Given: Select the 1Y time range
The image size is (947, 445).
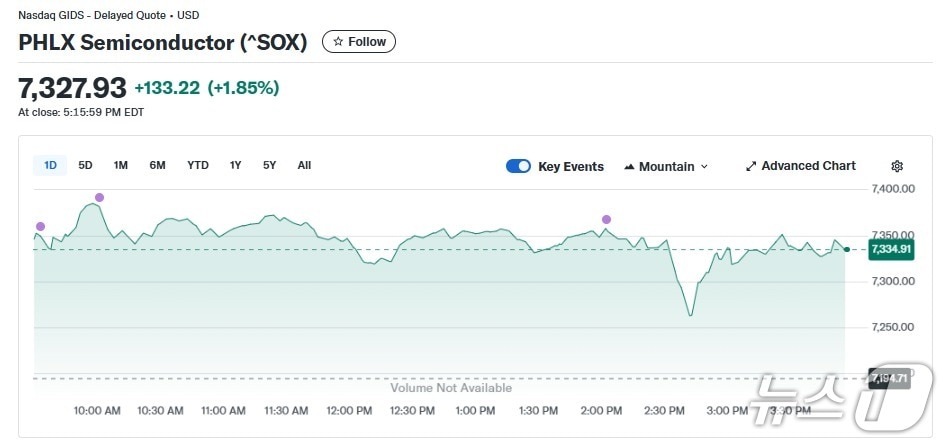Looking at the screenshot, I should pos(235,165).
